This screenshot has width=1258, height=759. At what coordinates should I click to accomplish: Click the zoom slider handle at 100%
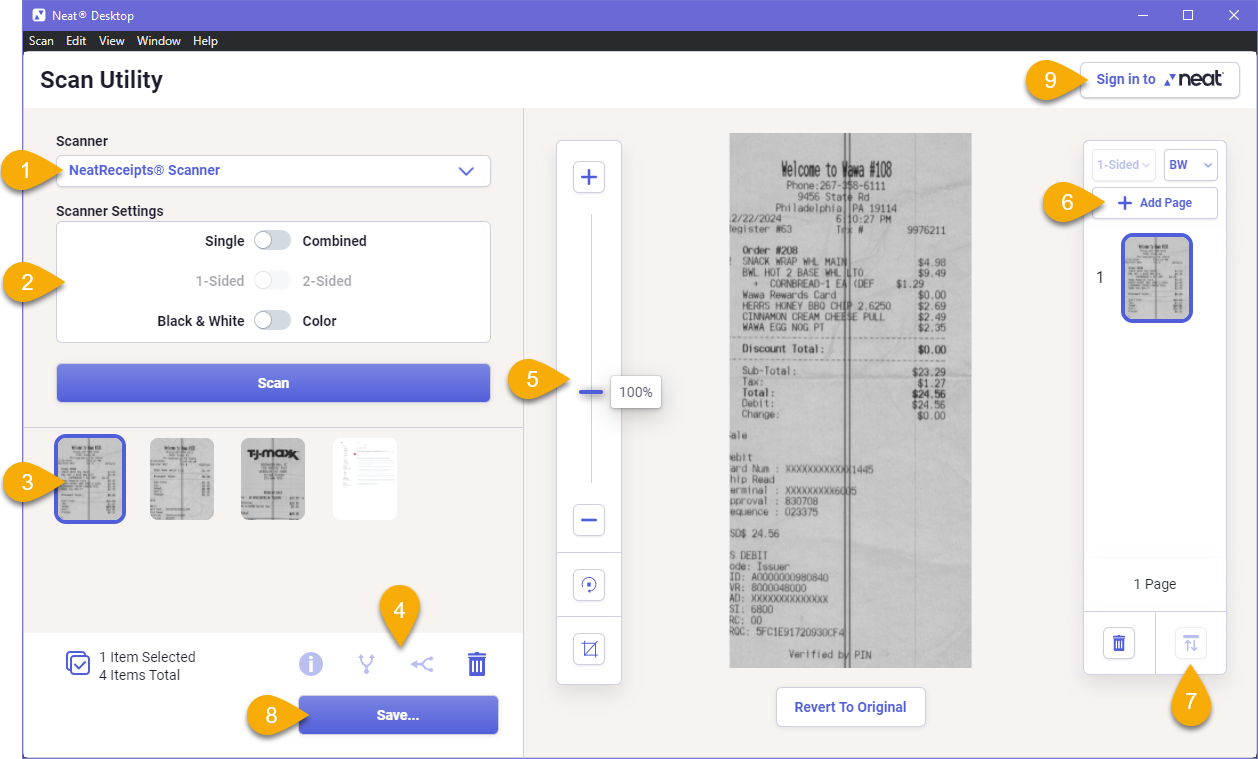click(591, 392)
